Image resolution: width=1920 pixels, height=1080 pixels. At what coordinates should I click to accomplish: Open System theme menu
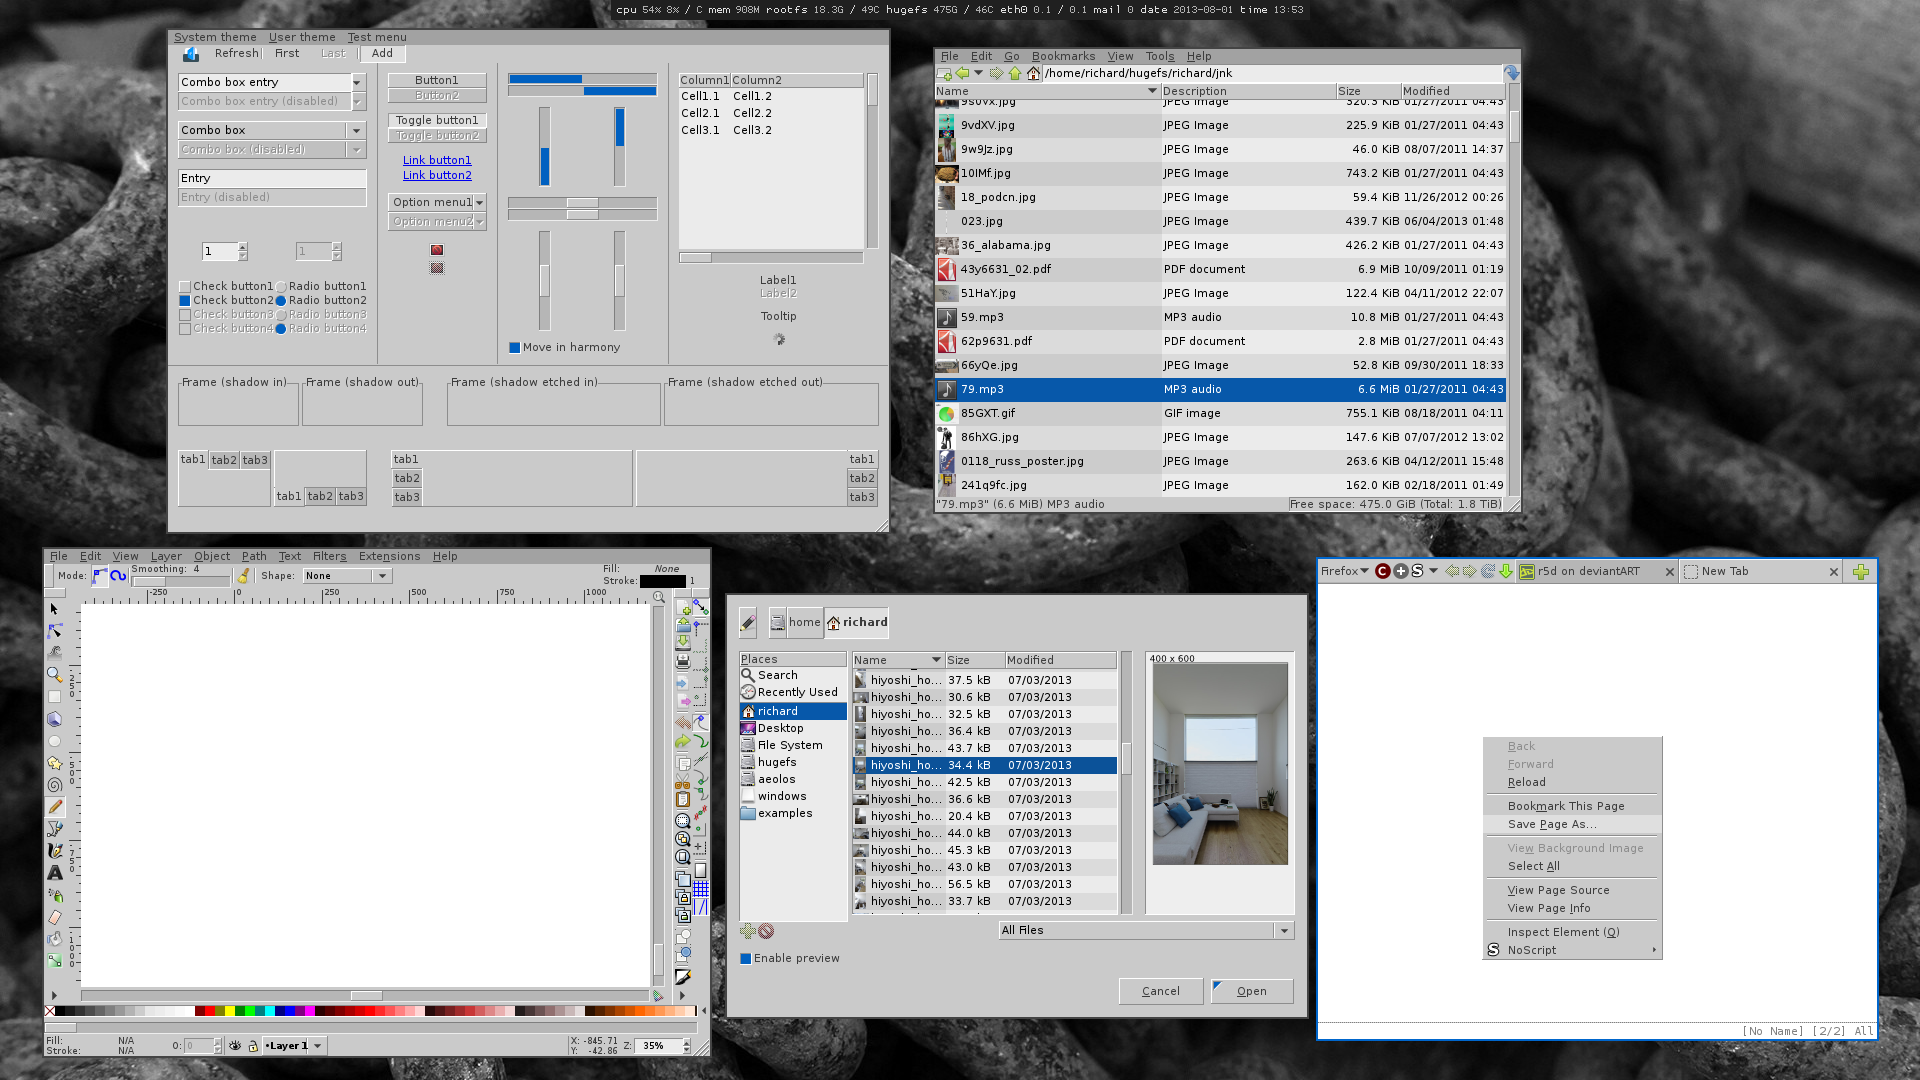[215, 37]
